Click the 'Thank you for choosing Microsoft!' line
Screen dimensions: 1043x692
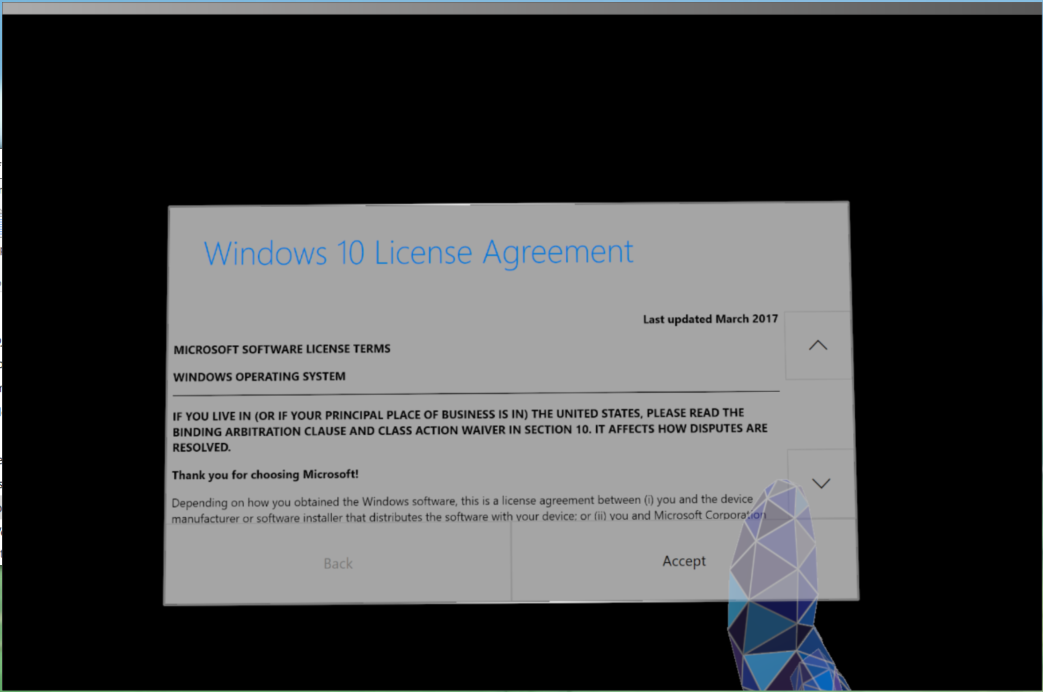(265, 474)
